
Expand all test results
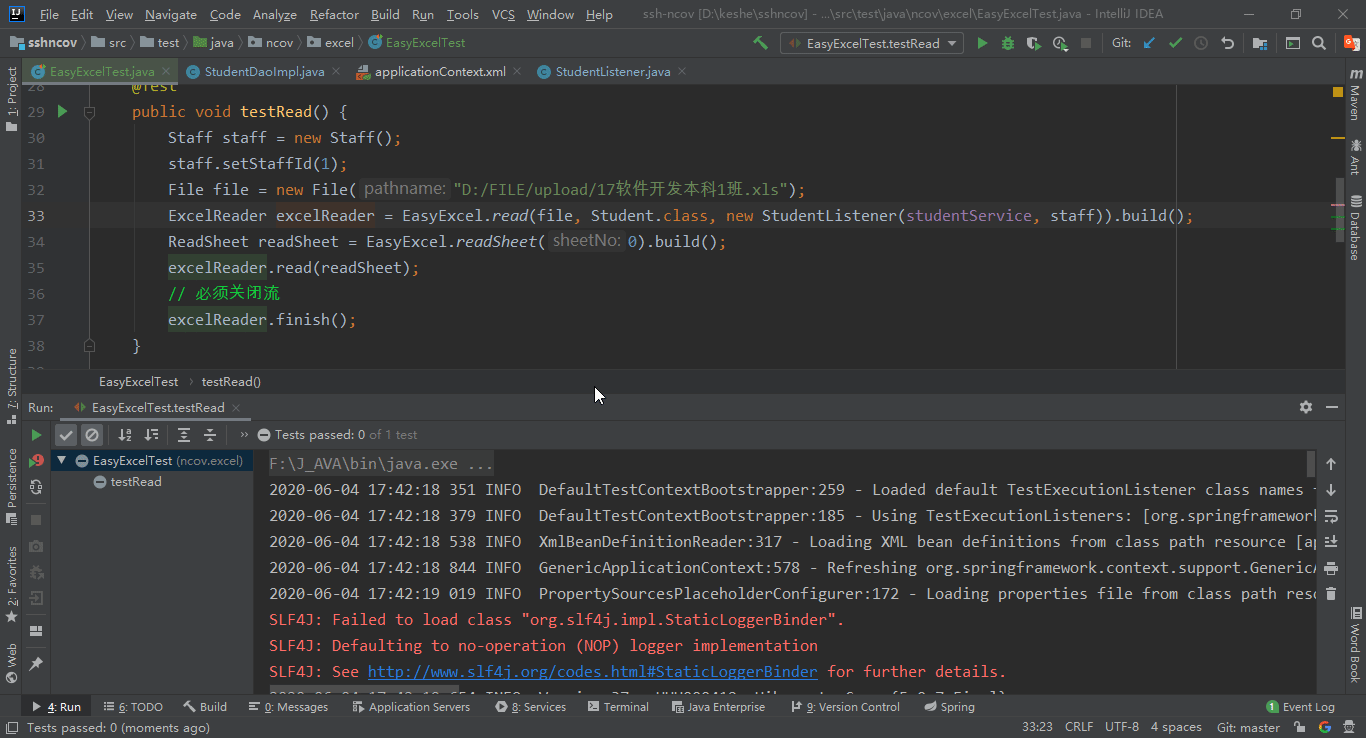[x=184, y=435]
